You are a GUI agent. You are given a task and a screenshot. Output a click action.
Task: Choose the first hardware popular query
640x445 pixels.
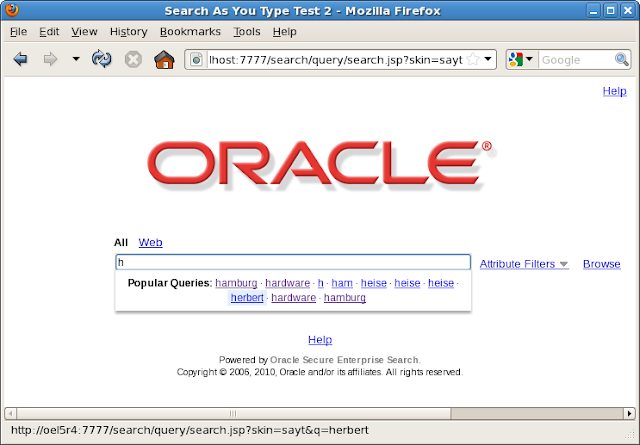click(x=288, y=283)
